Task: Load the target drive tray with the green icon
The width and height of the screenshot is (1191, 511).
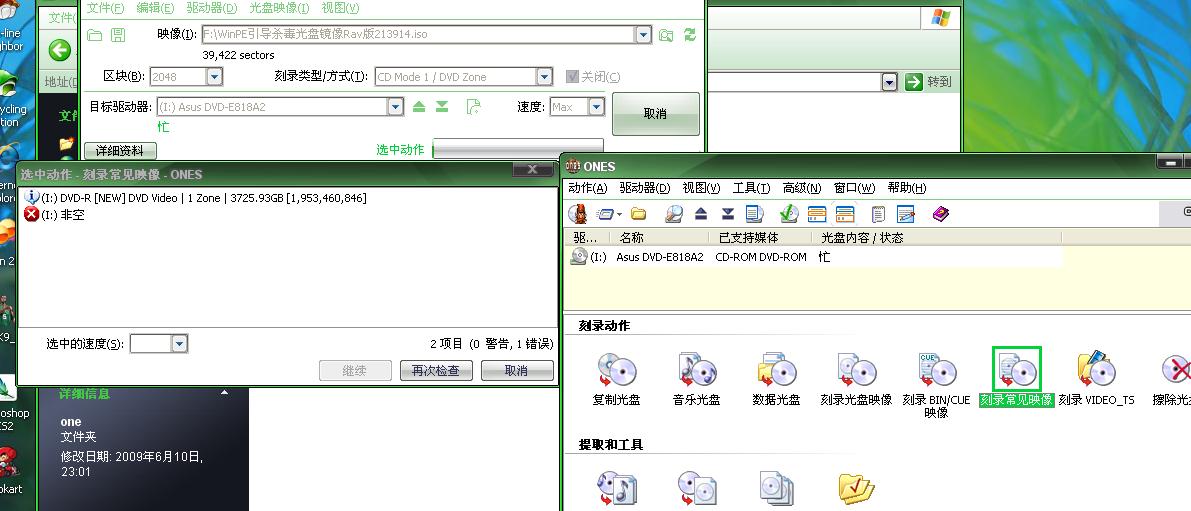Action: (442, 107)
